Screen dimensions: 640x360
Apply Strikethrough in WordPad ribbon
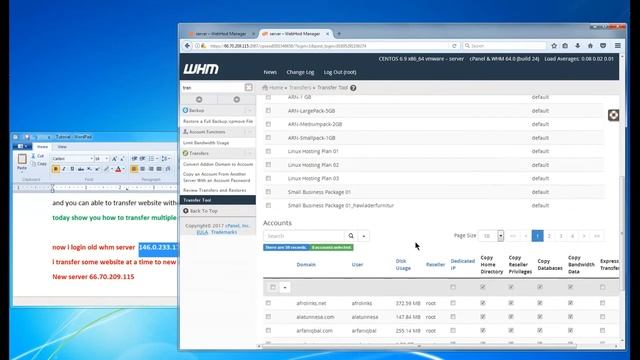coord(81,169)
